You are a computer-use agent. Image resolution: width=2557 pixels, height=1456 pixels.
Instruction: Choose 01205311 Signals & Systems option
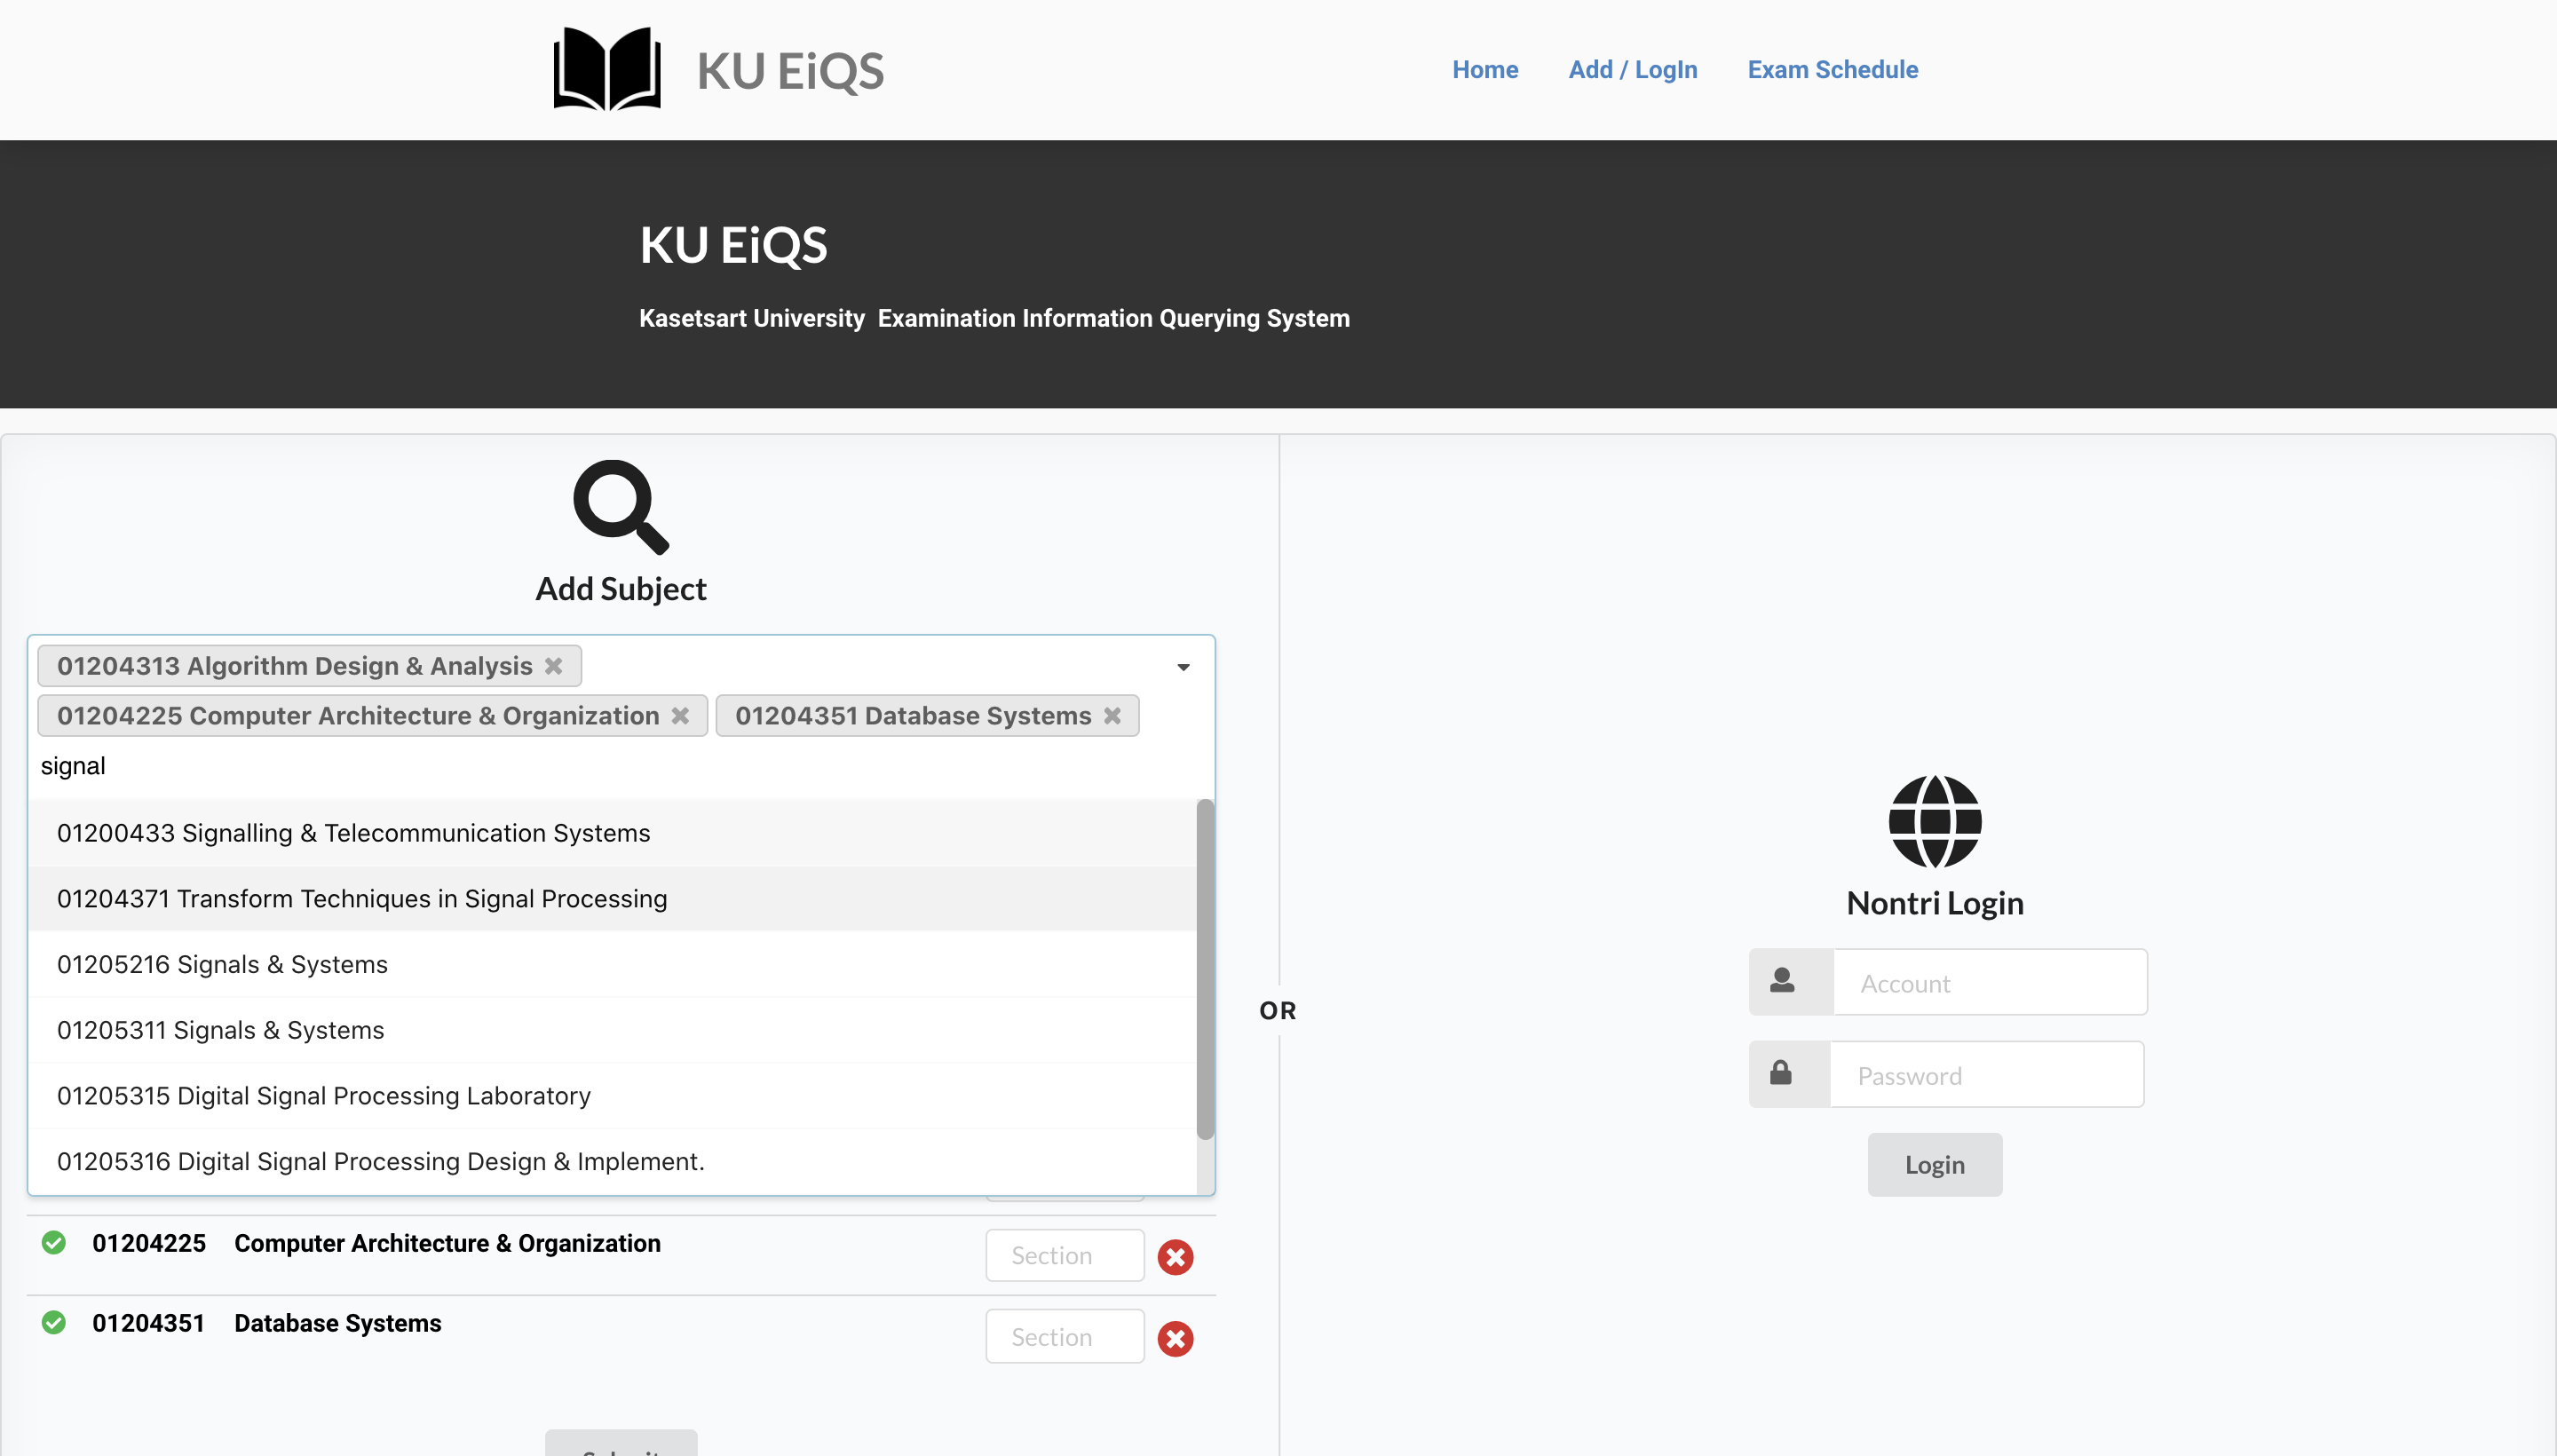point(612,1030)
